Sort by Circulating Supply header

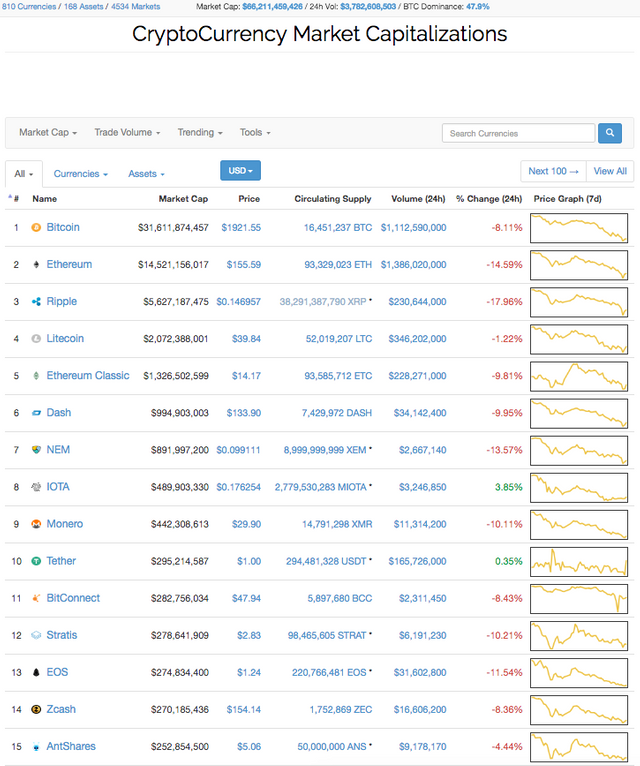tap(333, 199)
